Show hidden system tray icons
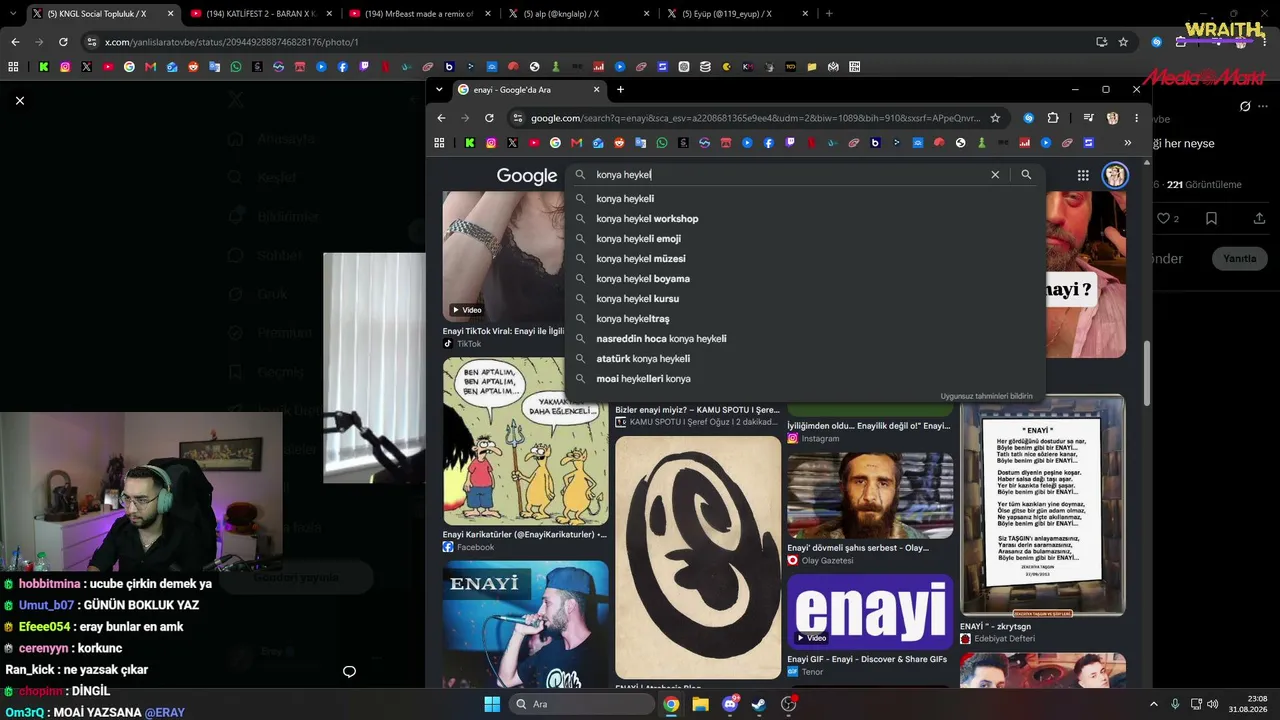The height and width of the screenshot is (720, 1280). click(1153, 704)
